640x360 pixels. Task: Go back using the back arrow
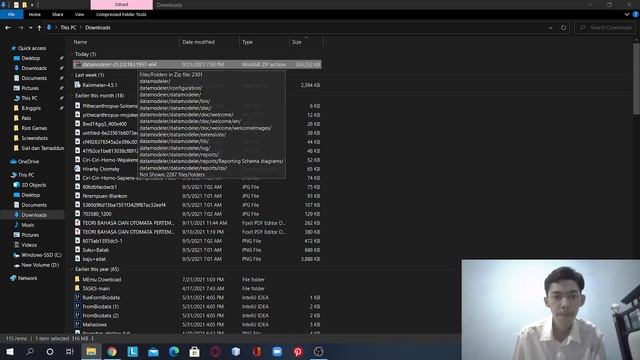(x=8, y=28)
